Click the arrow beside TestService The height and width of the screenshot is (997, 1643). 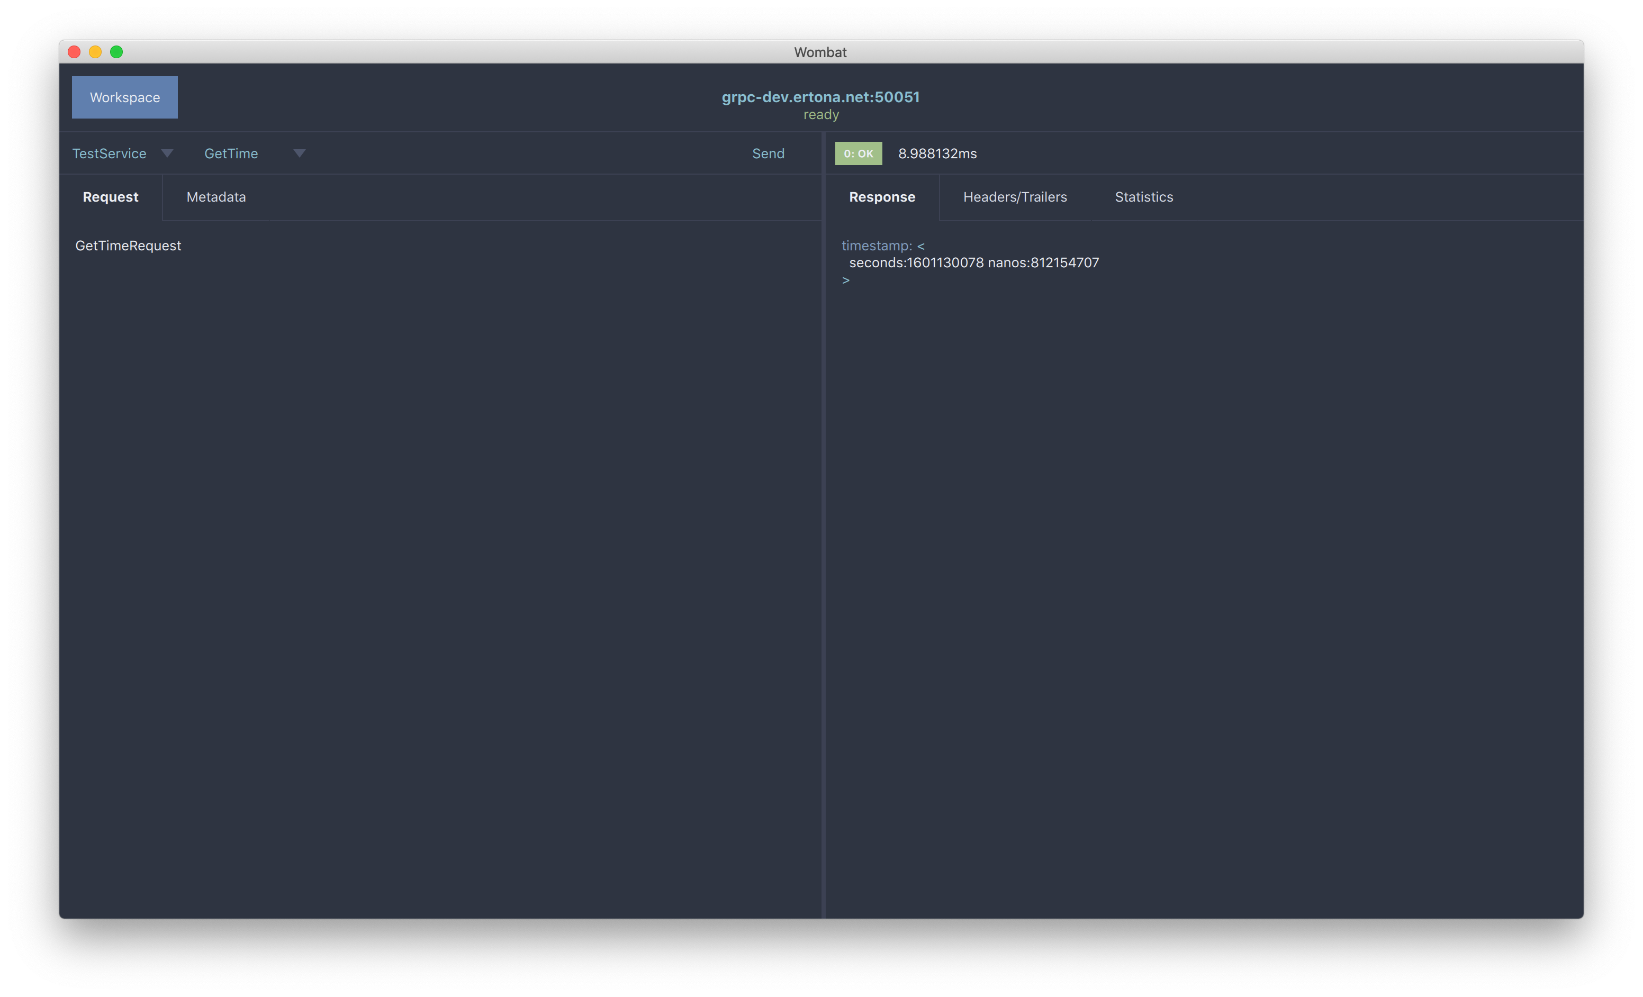click(167, 153)
